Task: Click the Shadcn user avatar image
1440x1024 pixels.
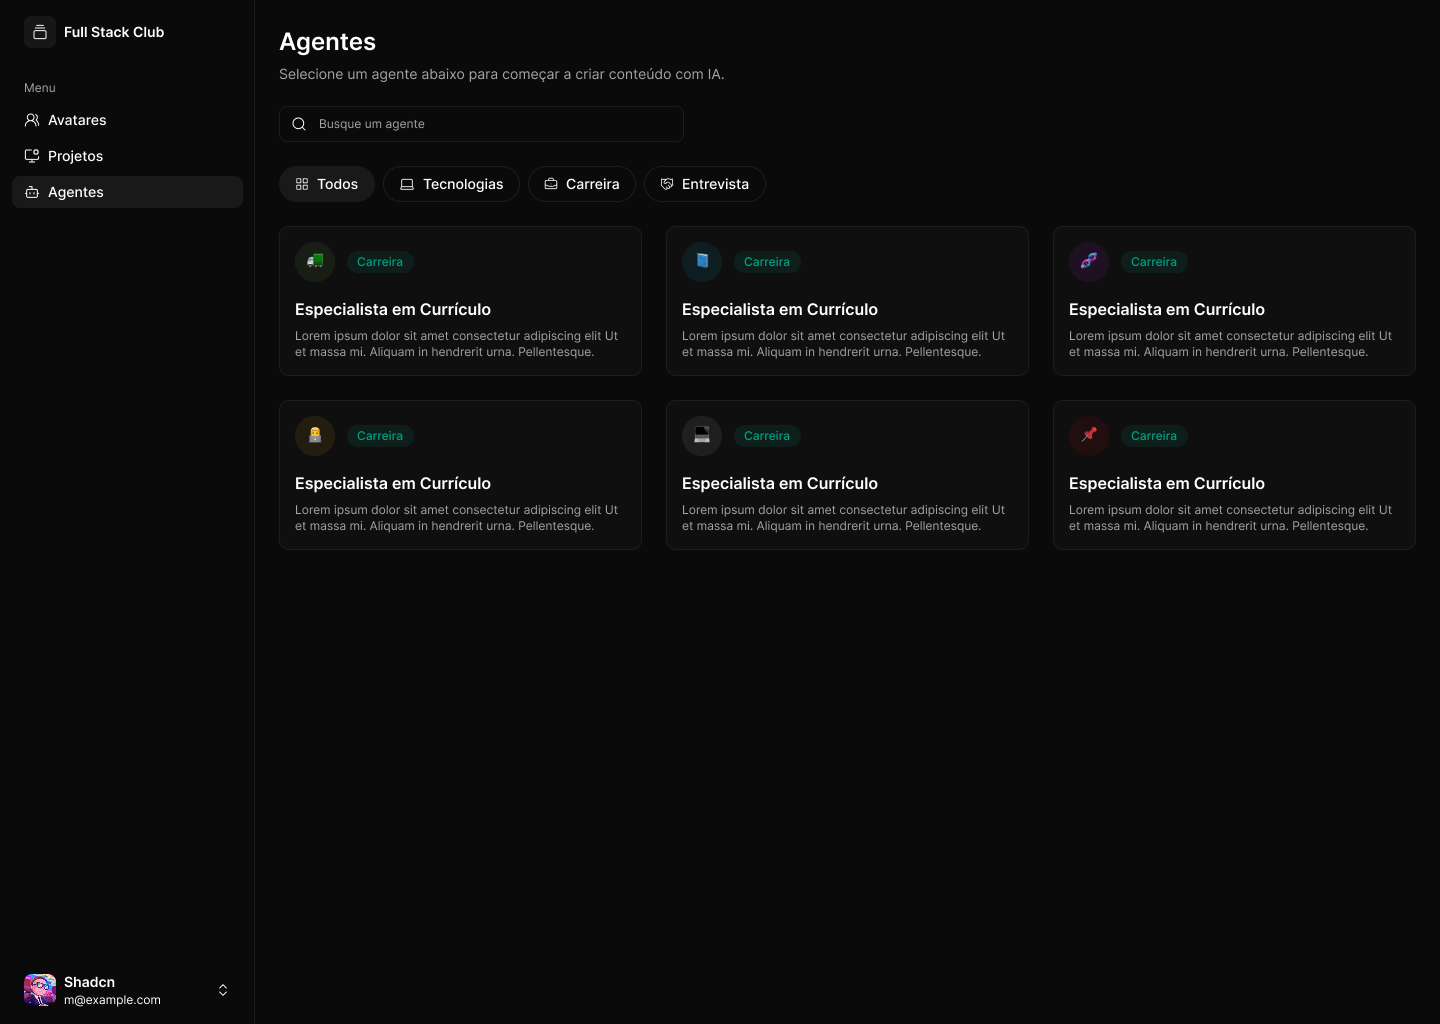Action: (x=40, y=990)
